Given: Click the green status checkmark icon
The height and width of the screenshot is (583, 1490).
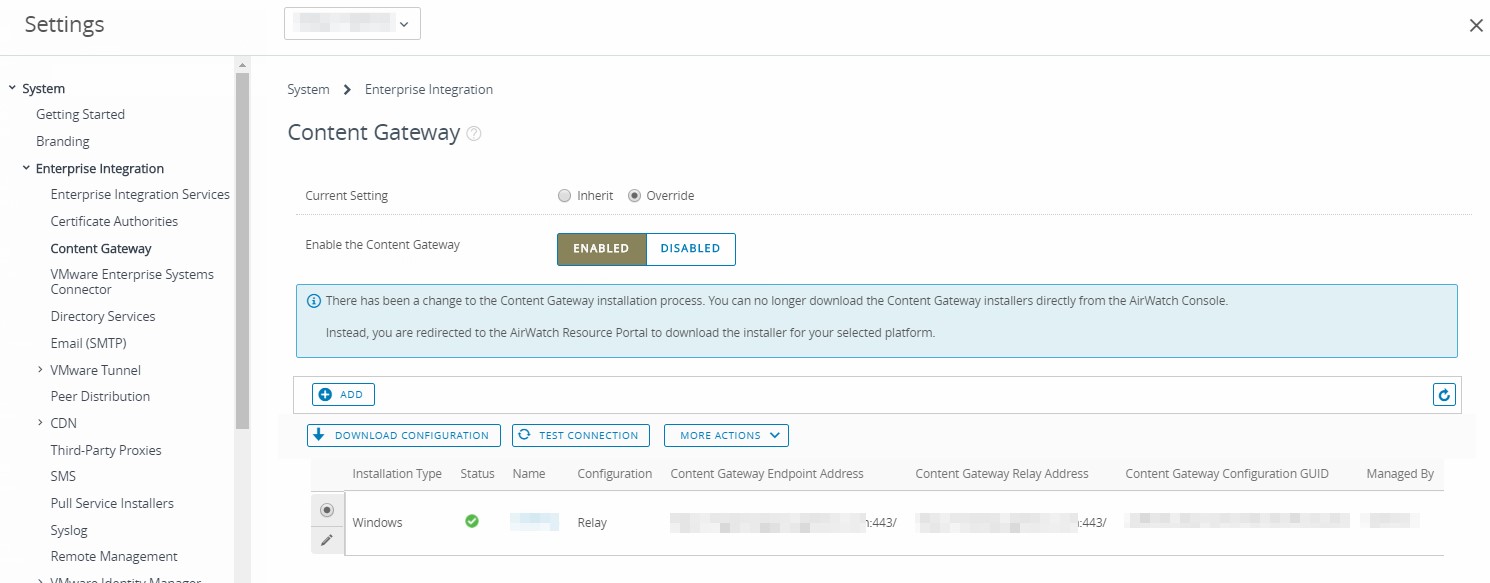Looking at the screenshot, I should click(x=472, y=521).
